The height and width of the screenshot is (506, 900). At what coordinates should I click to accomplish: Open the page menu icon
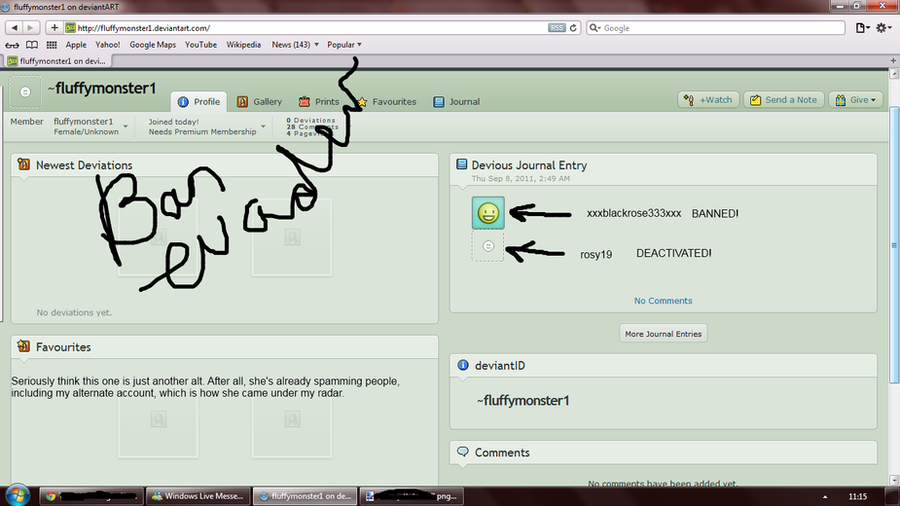(x=862, y=28)
